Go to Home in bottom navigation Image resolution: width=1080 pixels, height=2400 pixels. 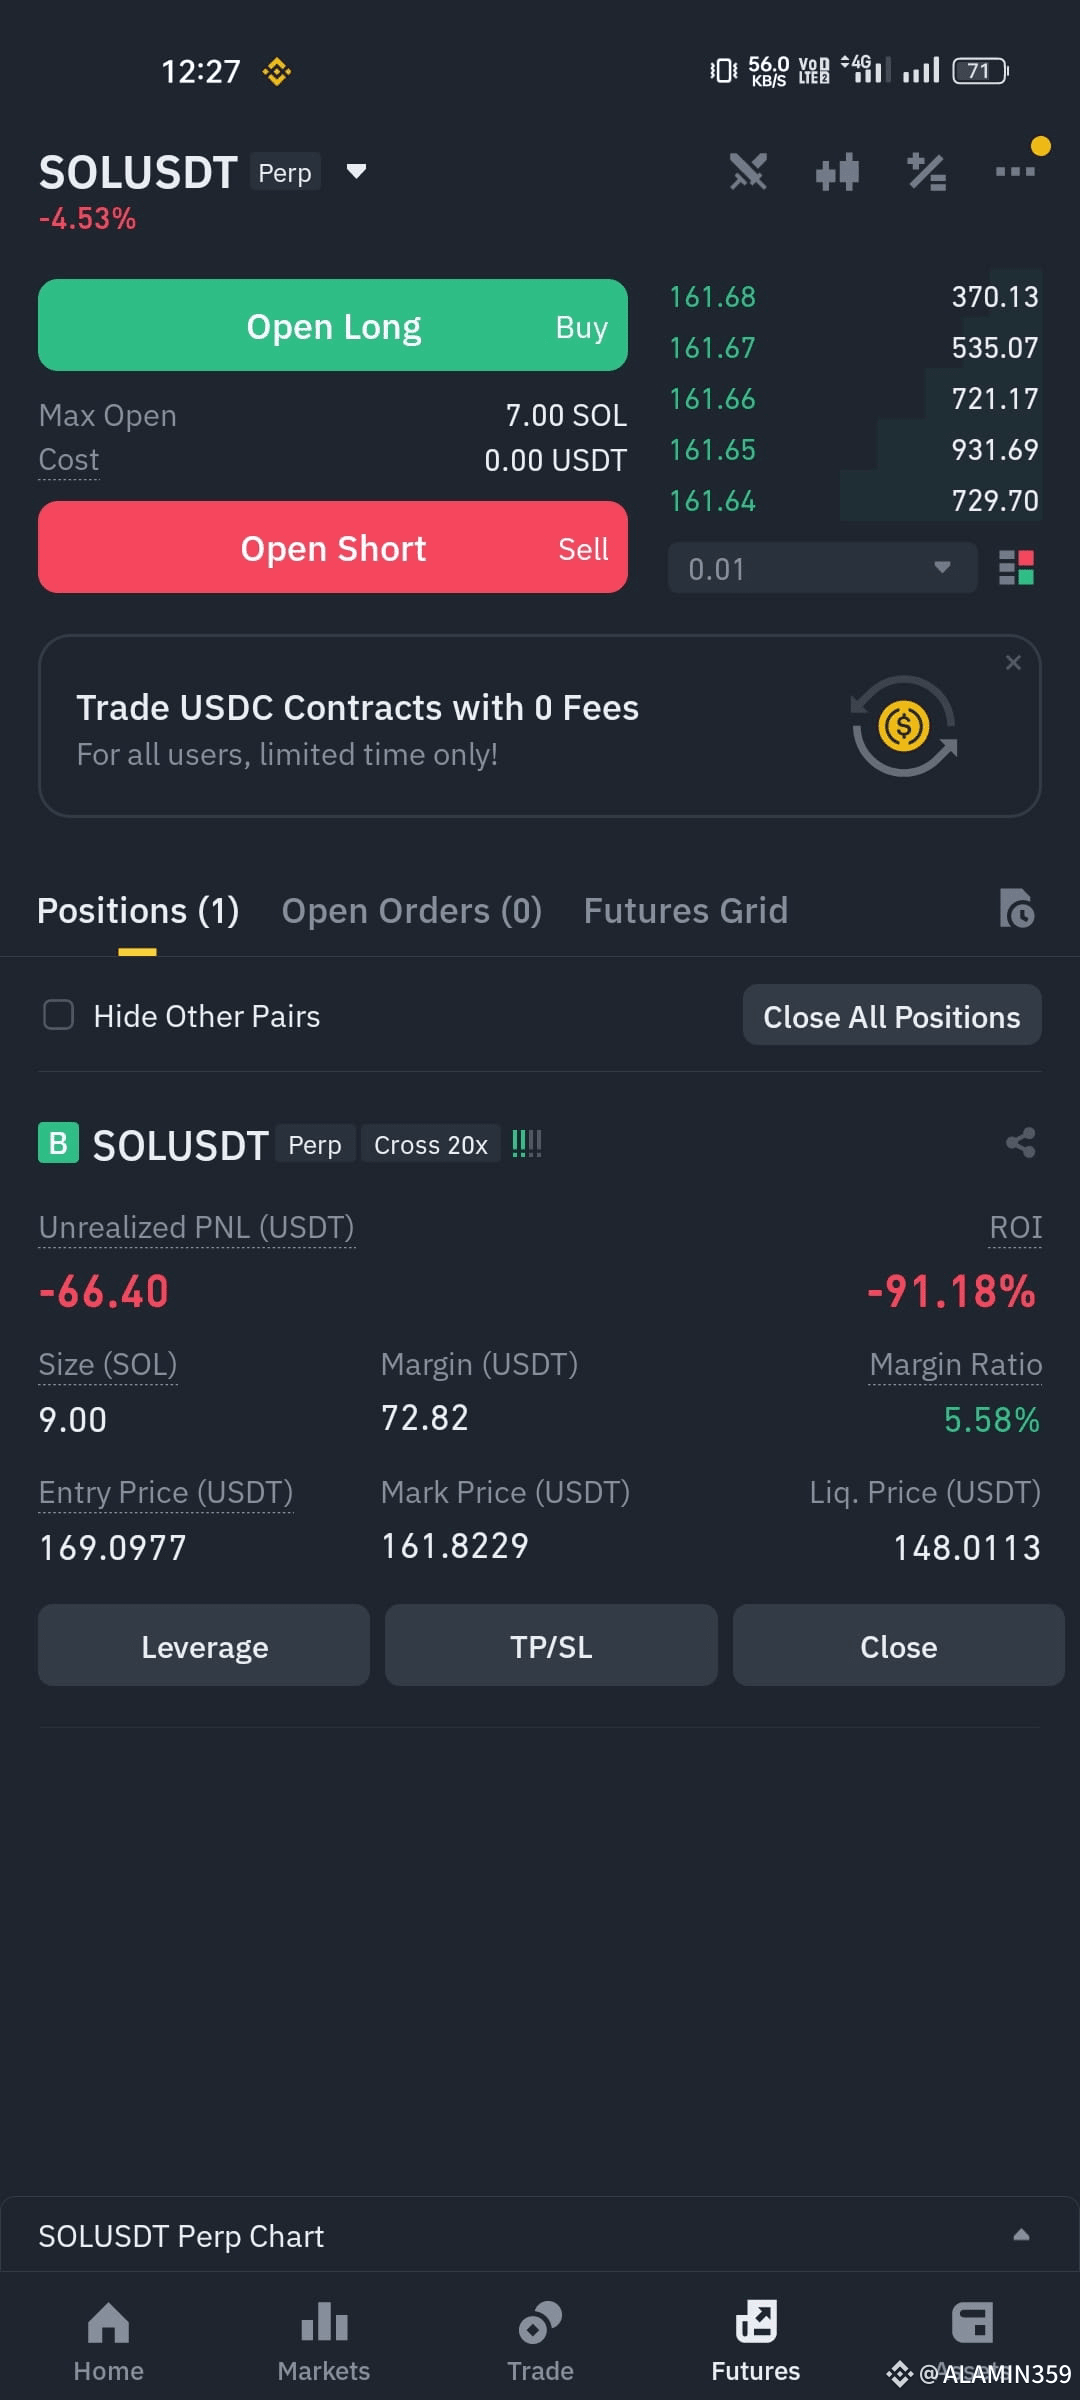(x=108, y=2341)
